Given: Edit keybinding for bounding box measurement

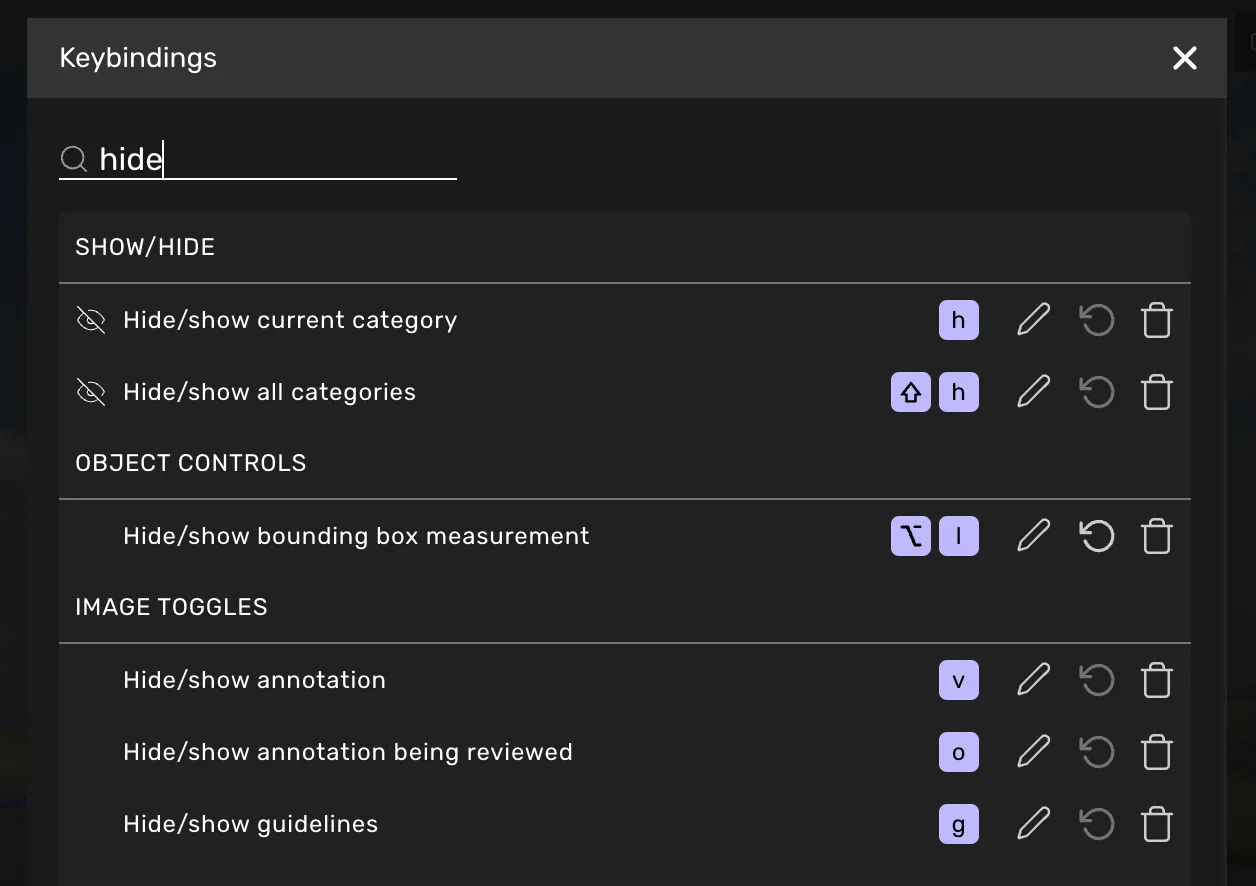Looking at the screenshot, I should point(1034,536).
